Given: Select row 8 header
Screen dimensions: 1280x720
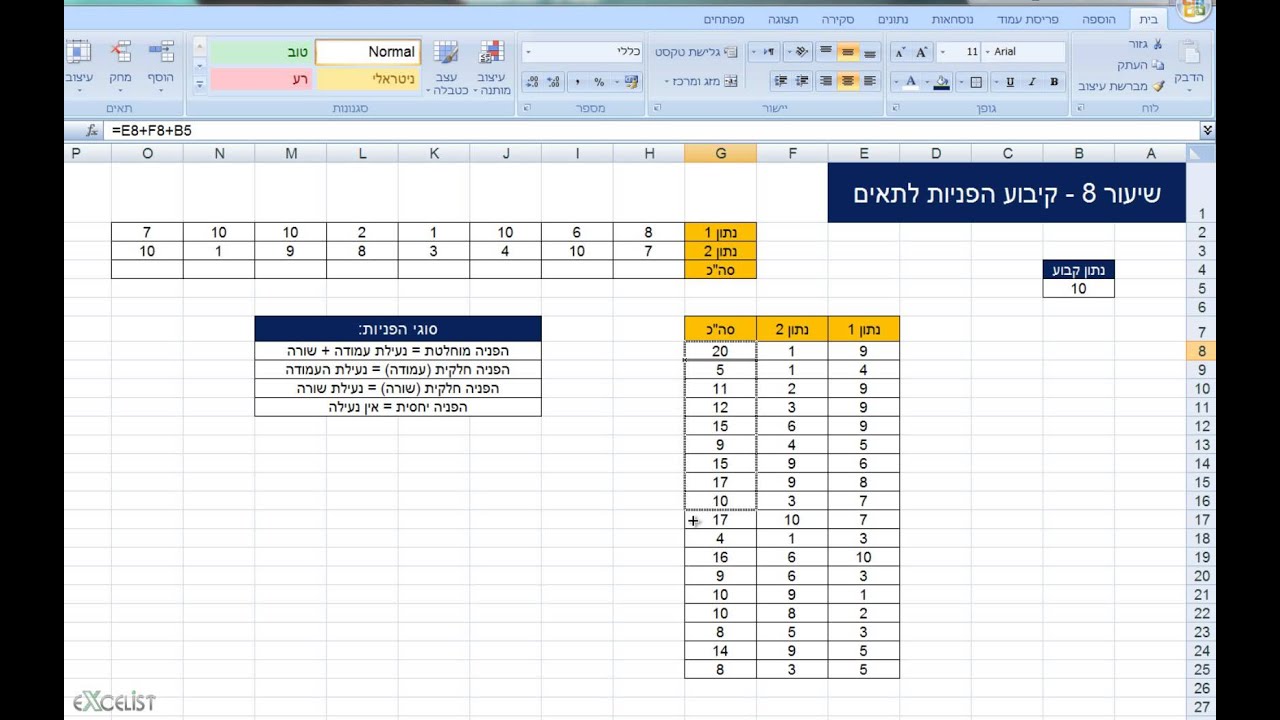Looking at the screenshot, I should (x=1201, y=351).
